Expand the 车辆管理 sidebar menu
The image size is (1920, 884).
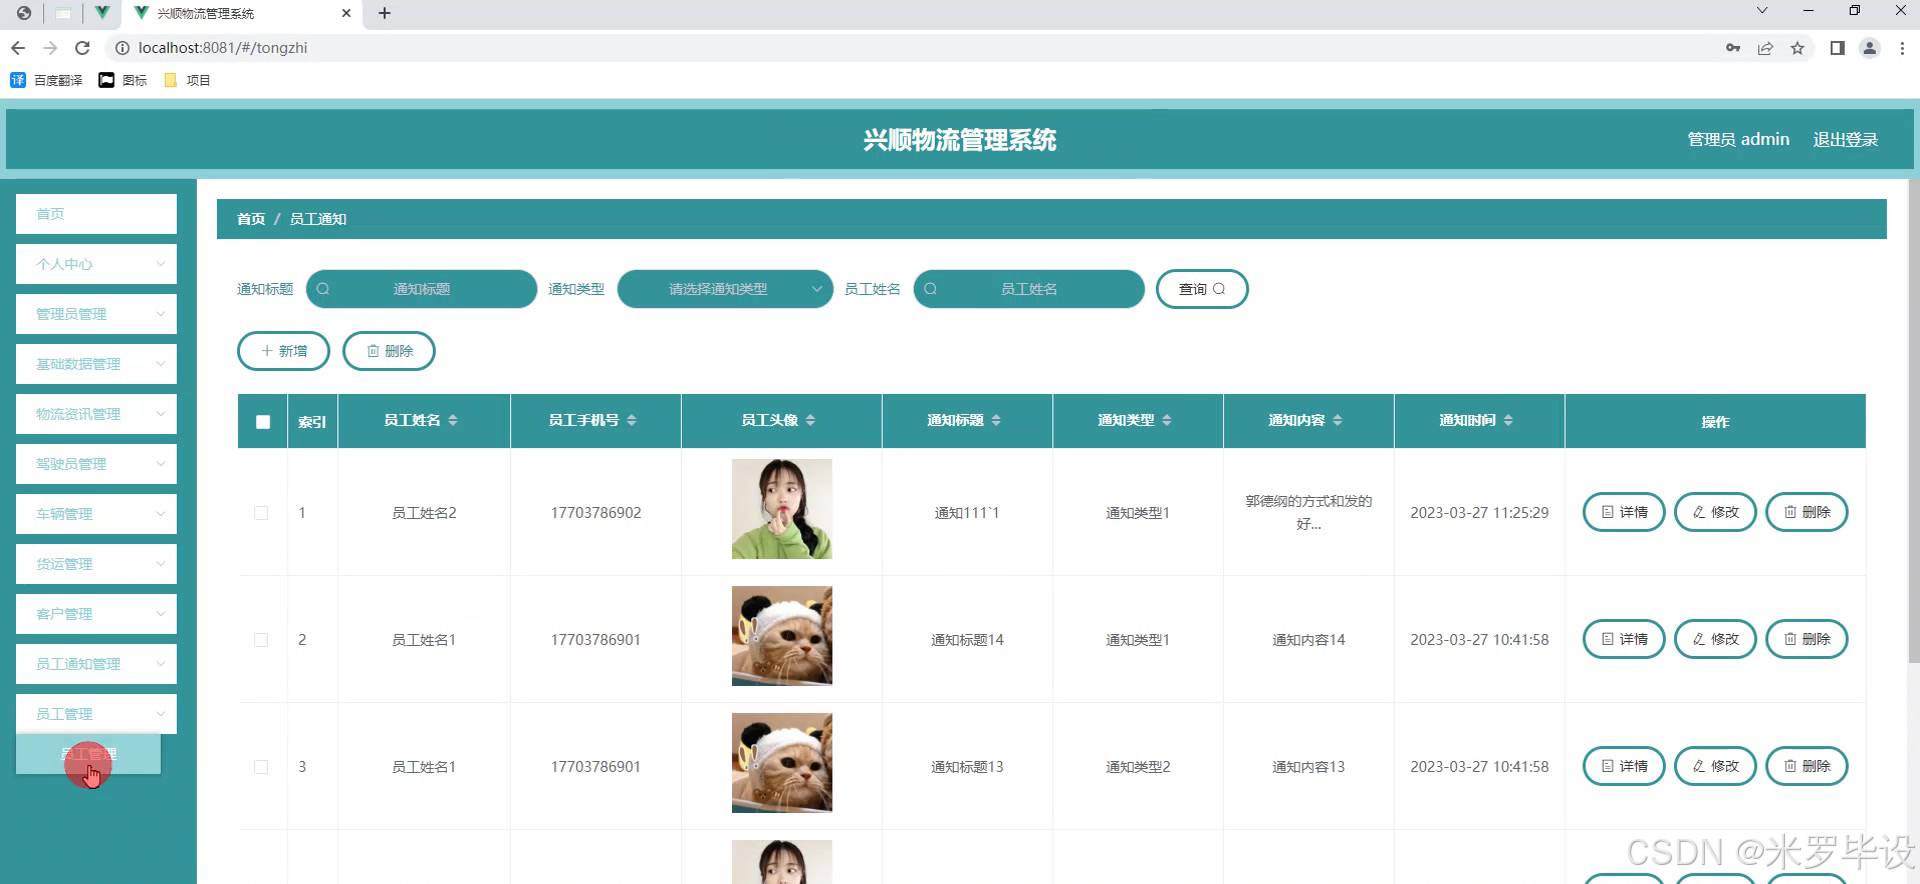click(96, 514)
